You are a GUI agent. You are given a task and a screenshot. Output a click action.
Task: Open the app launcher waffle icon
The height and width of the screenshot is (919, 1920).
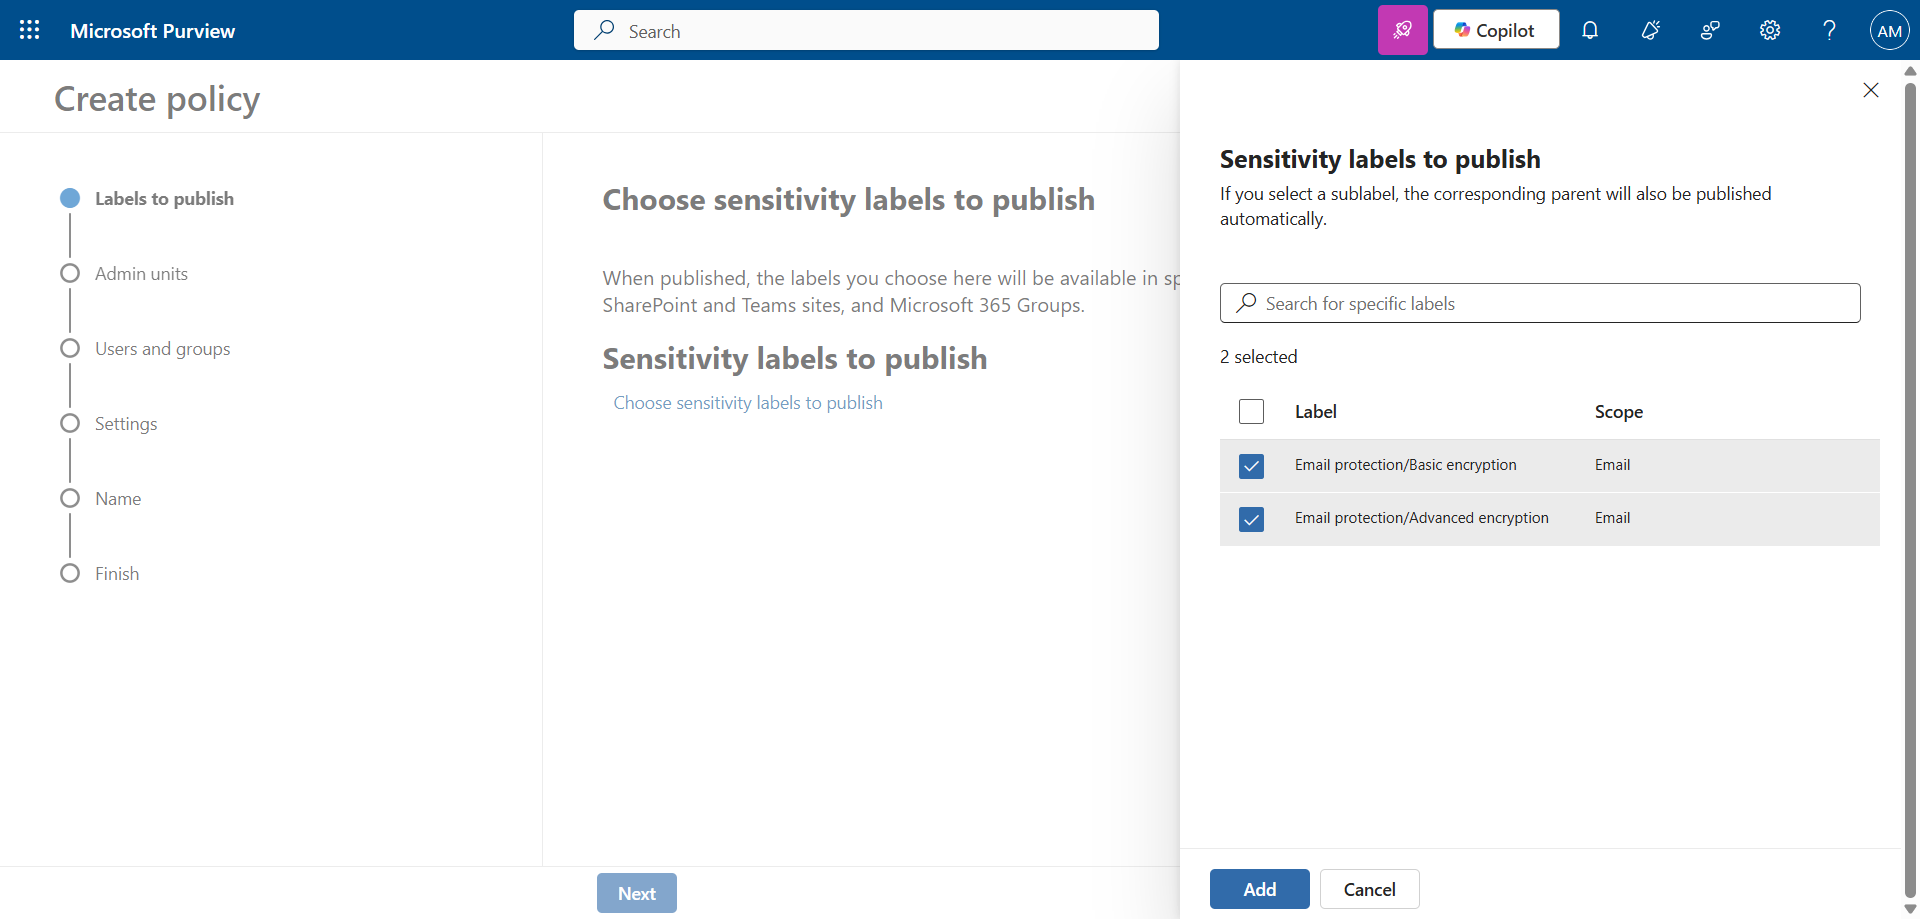[30, 30]
